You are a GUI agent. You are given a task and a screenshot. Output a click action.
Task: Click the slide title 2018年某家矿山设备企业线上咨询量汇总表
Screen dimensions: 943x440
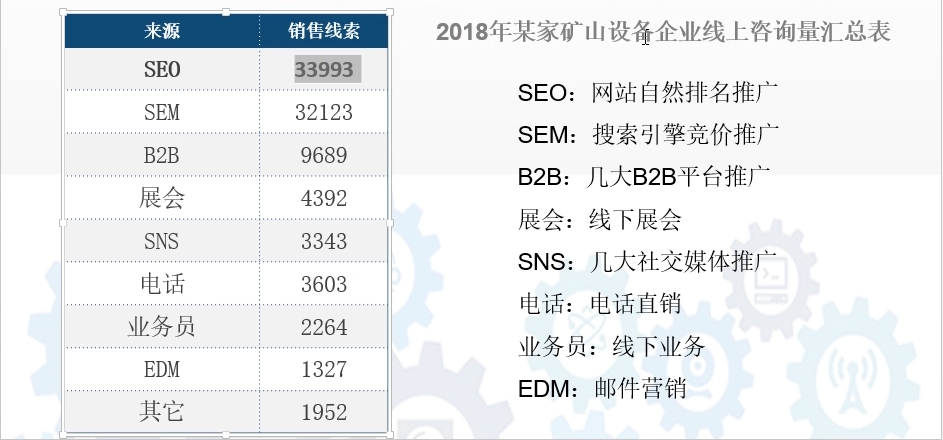pyautogui.click(x=663, y=32)
